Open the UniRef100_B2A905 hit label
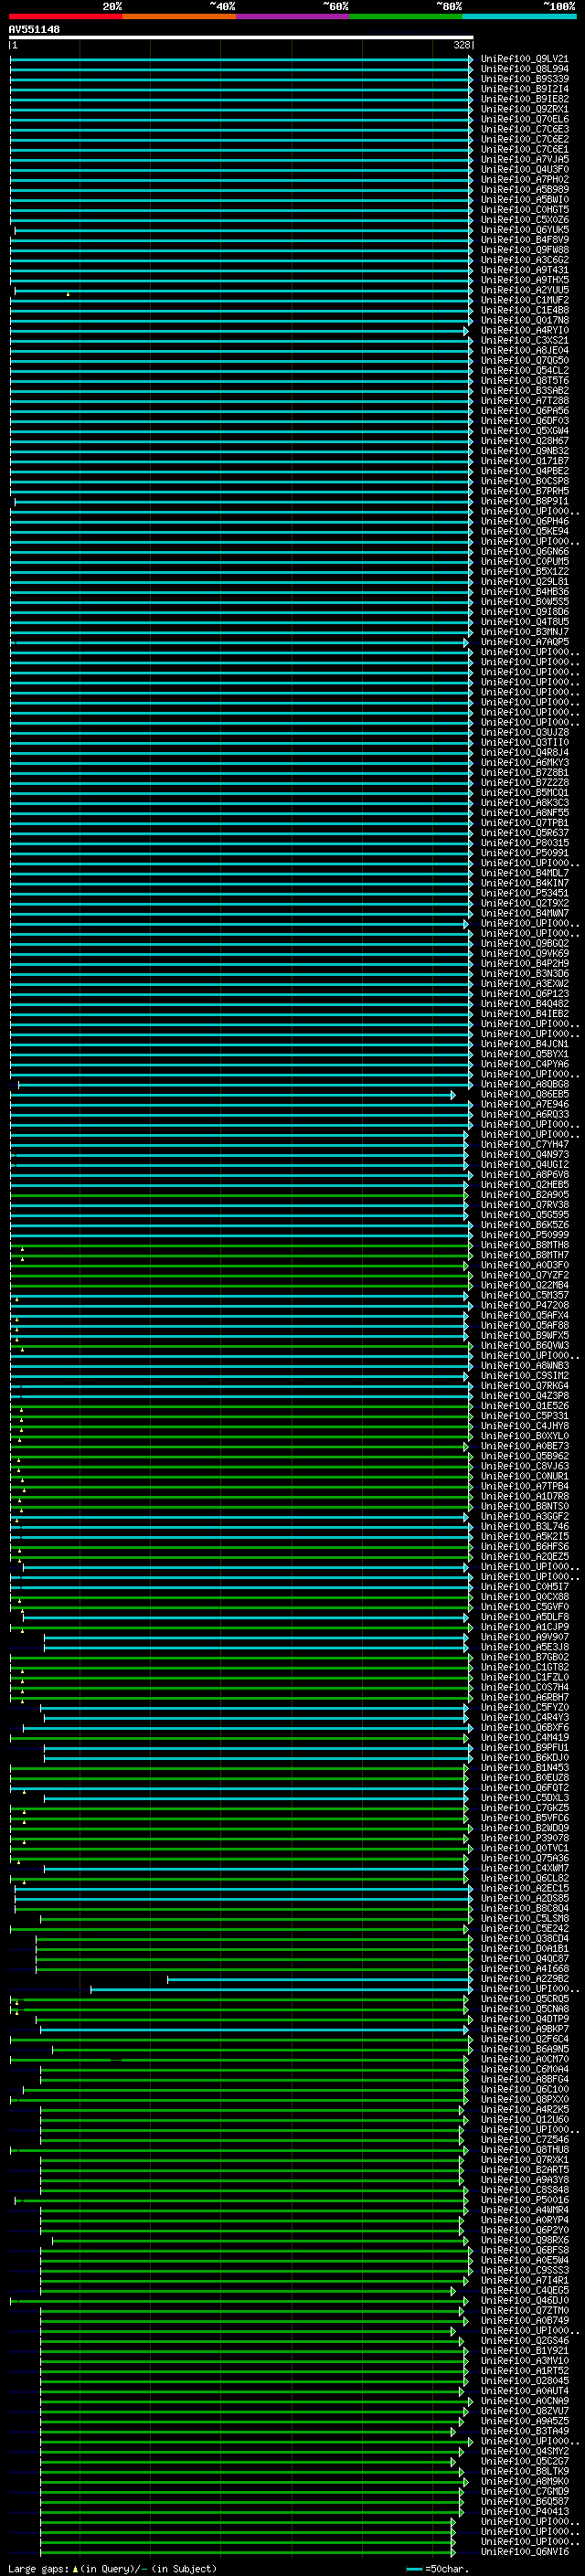 point(525,1195)
